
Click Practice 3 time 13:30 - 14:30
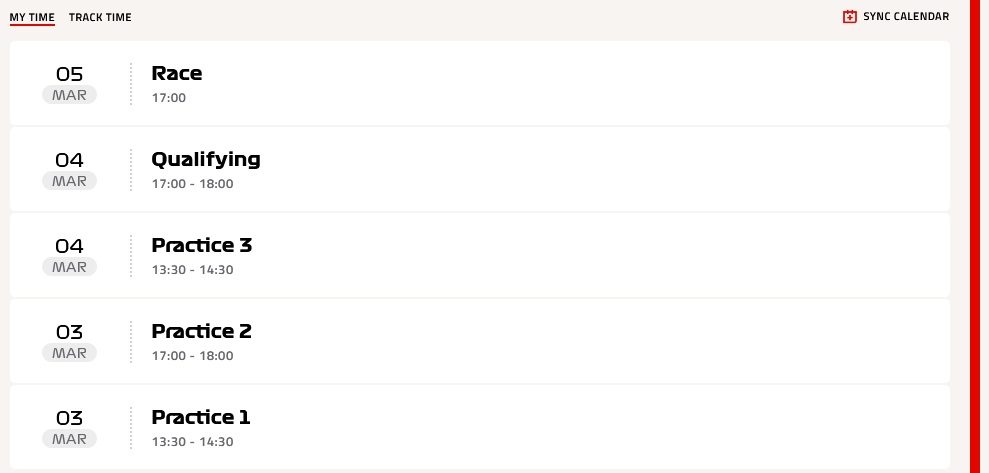point(192,270)
